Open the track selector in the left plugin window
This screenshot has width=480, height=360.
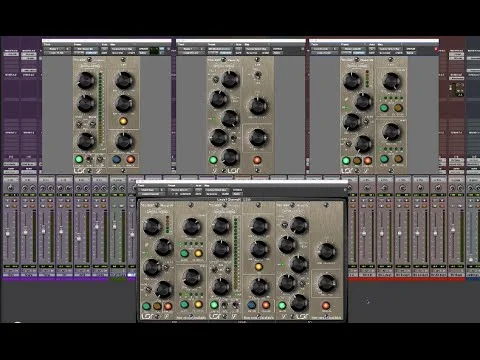coord(55,49)
